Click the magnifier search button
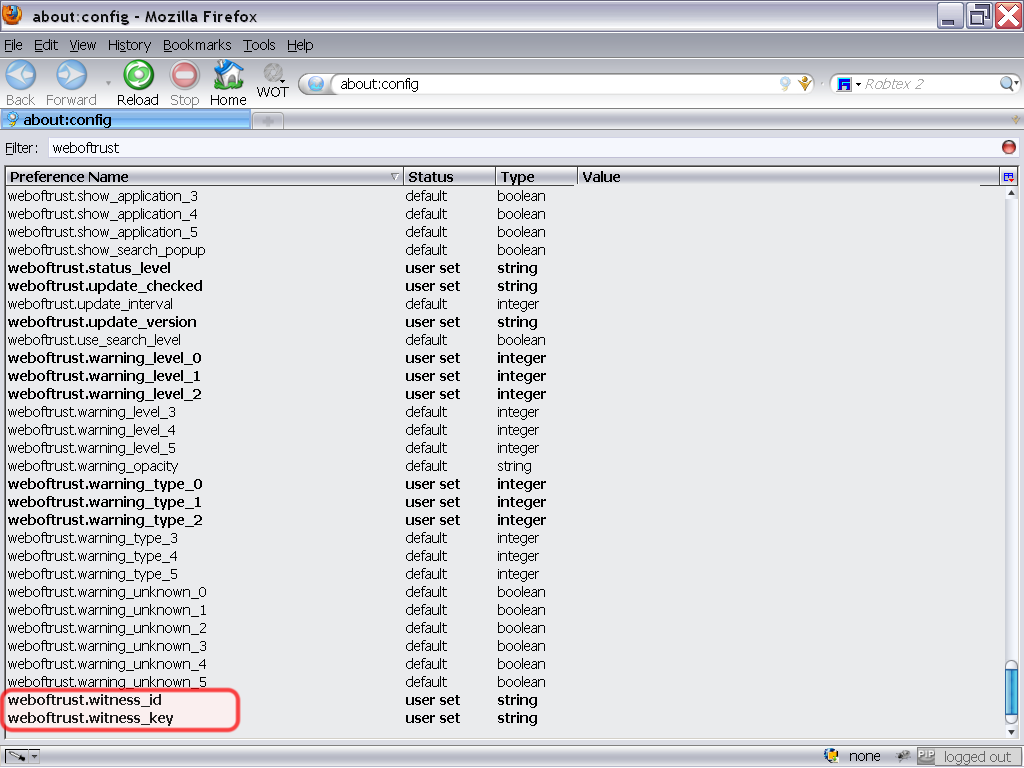The width and height of the screenshot is (1024, 768). pos(1007,84)
